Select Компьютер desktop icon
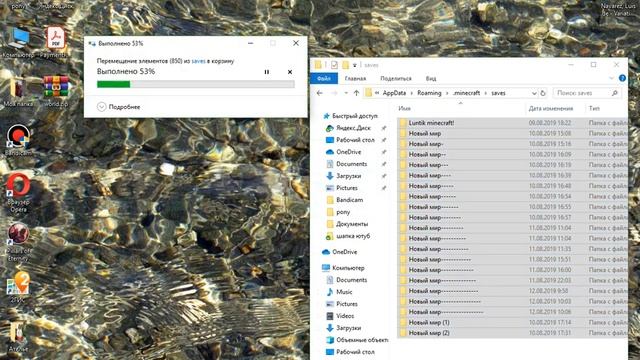The height and width of the screenshot is (360, 640). 18,43
